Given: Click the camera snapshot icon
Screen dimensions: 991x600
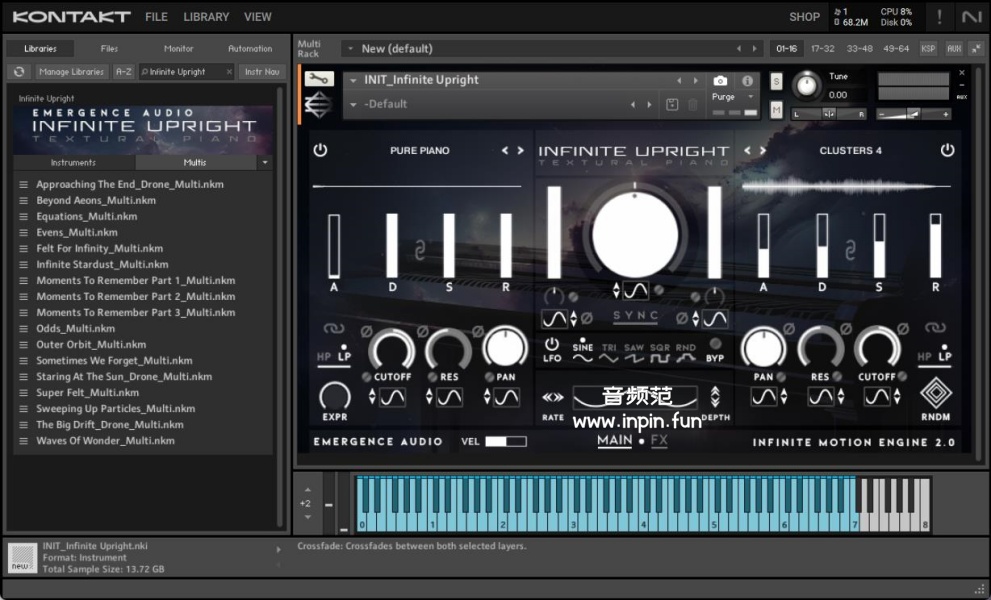Looking at the screenshot, I should 720,80.
